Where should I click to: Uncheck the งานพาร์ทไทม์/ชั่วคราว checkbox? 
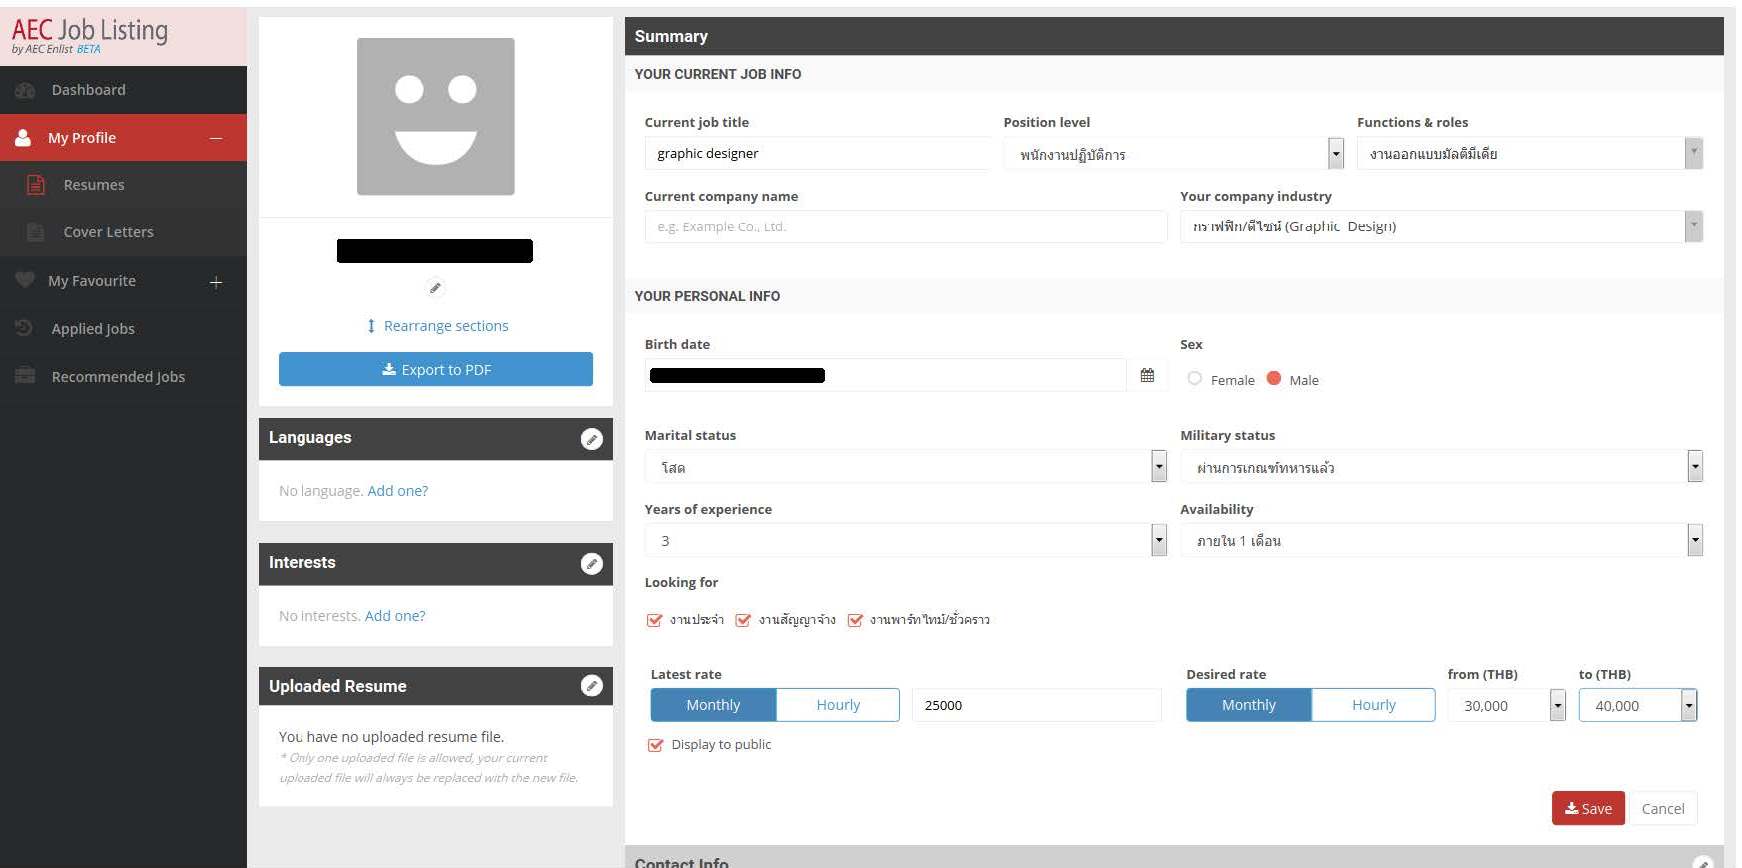[x=855, y=620]
